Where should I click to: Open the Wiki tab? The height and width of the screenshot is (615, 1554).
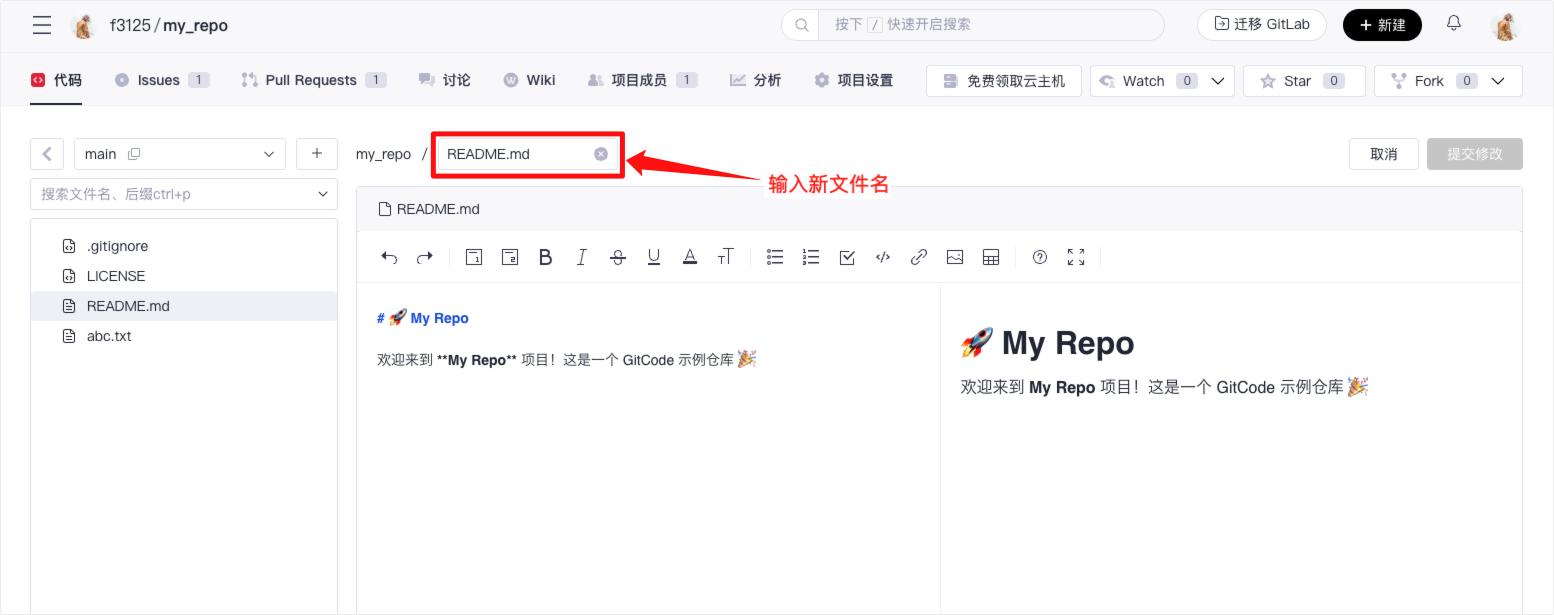coord(540,80)
